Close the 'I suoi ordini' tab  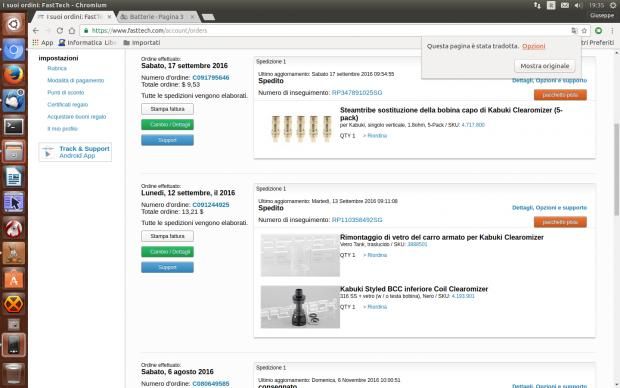tap(110, 17)
